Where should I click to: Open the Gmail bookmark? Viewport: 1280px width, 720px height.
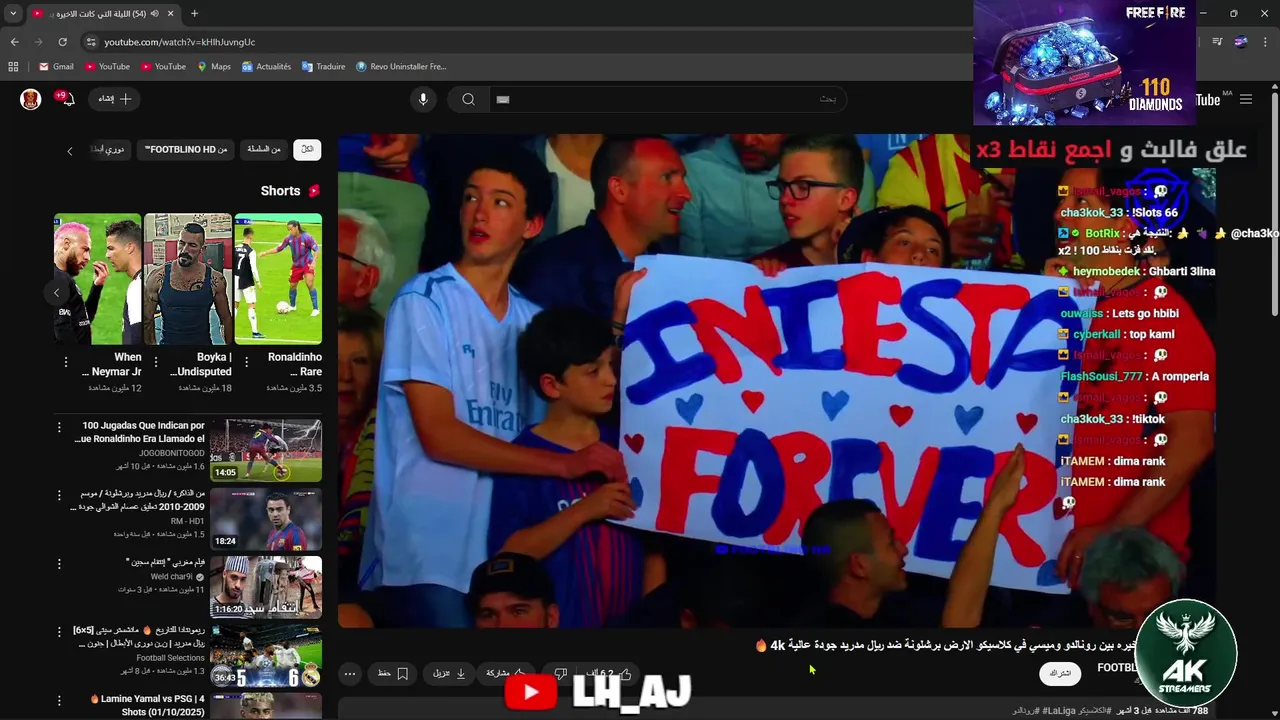pyautogui.click(x=56, y=67)
